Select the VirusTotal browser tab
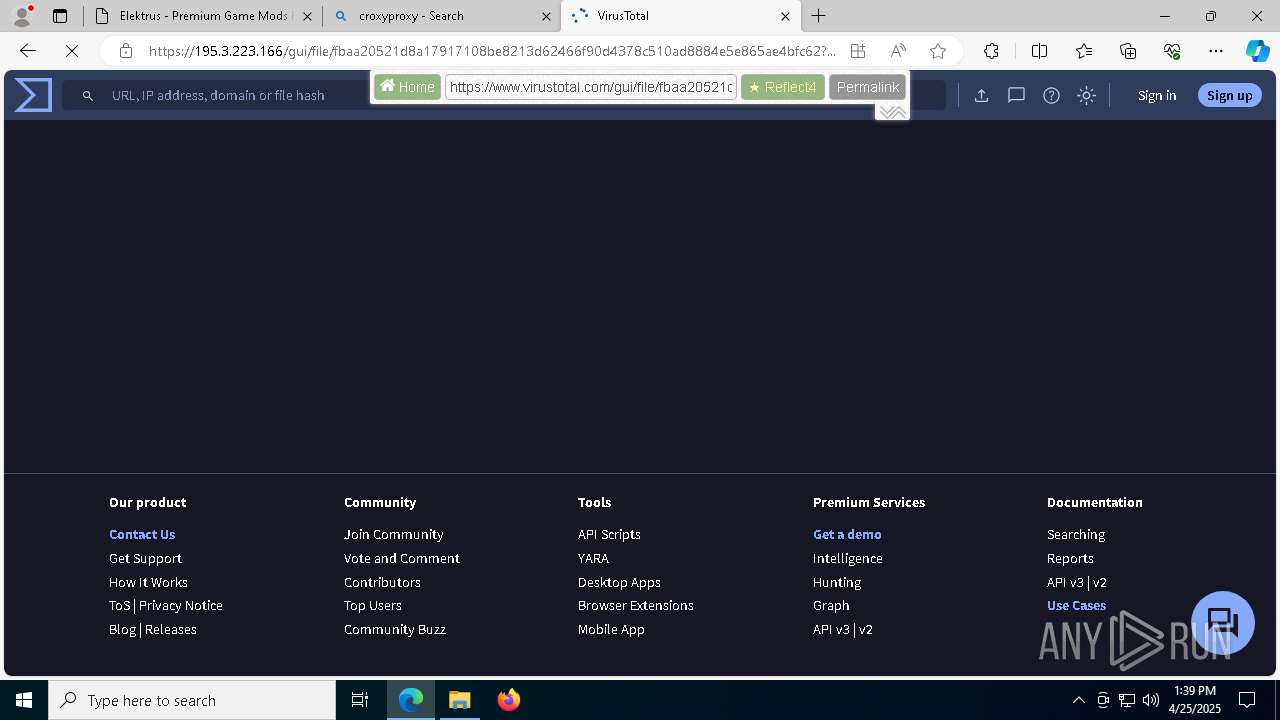Image resolution: width=1280 pixels, height=720 pixels. (680, 16)
